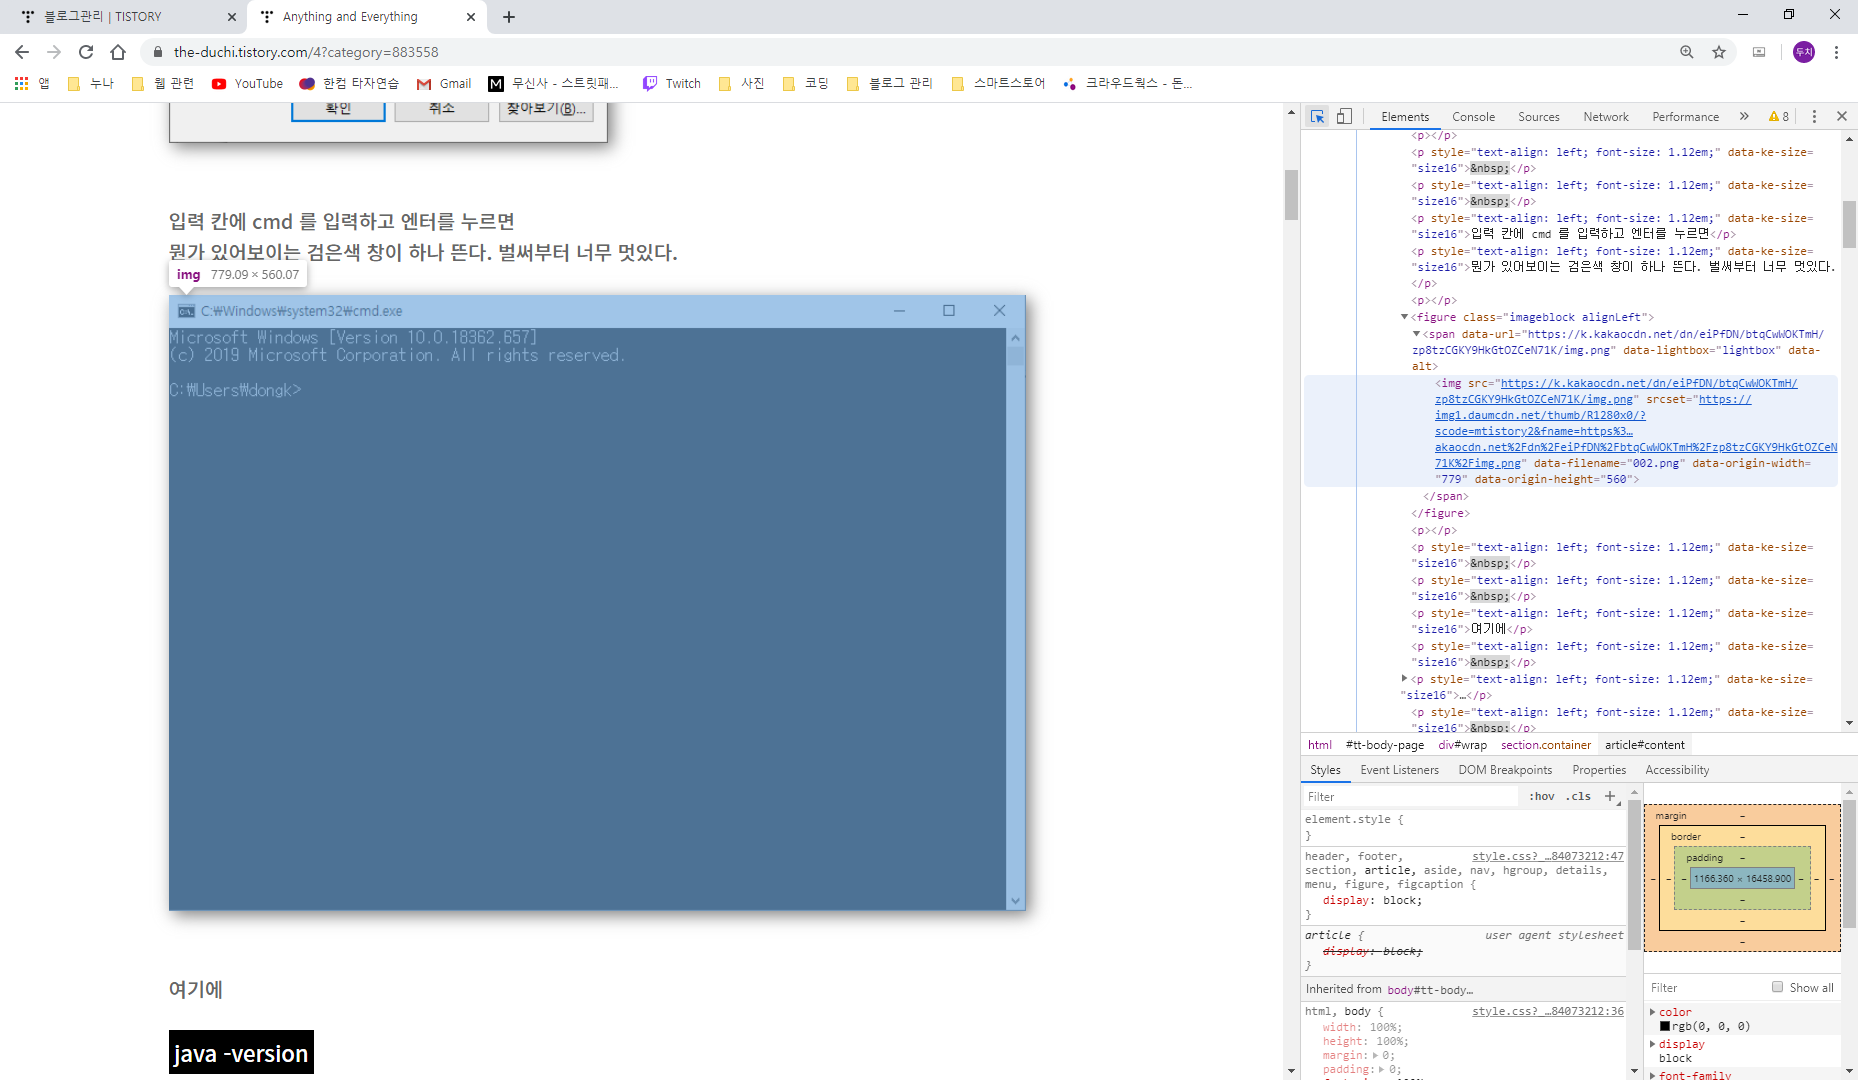1858x1080 pixels.
Task: Toggle the .cls class editor
Action: (x=1578, y=797)
